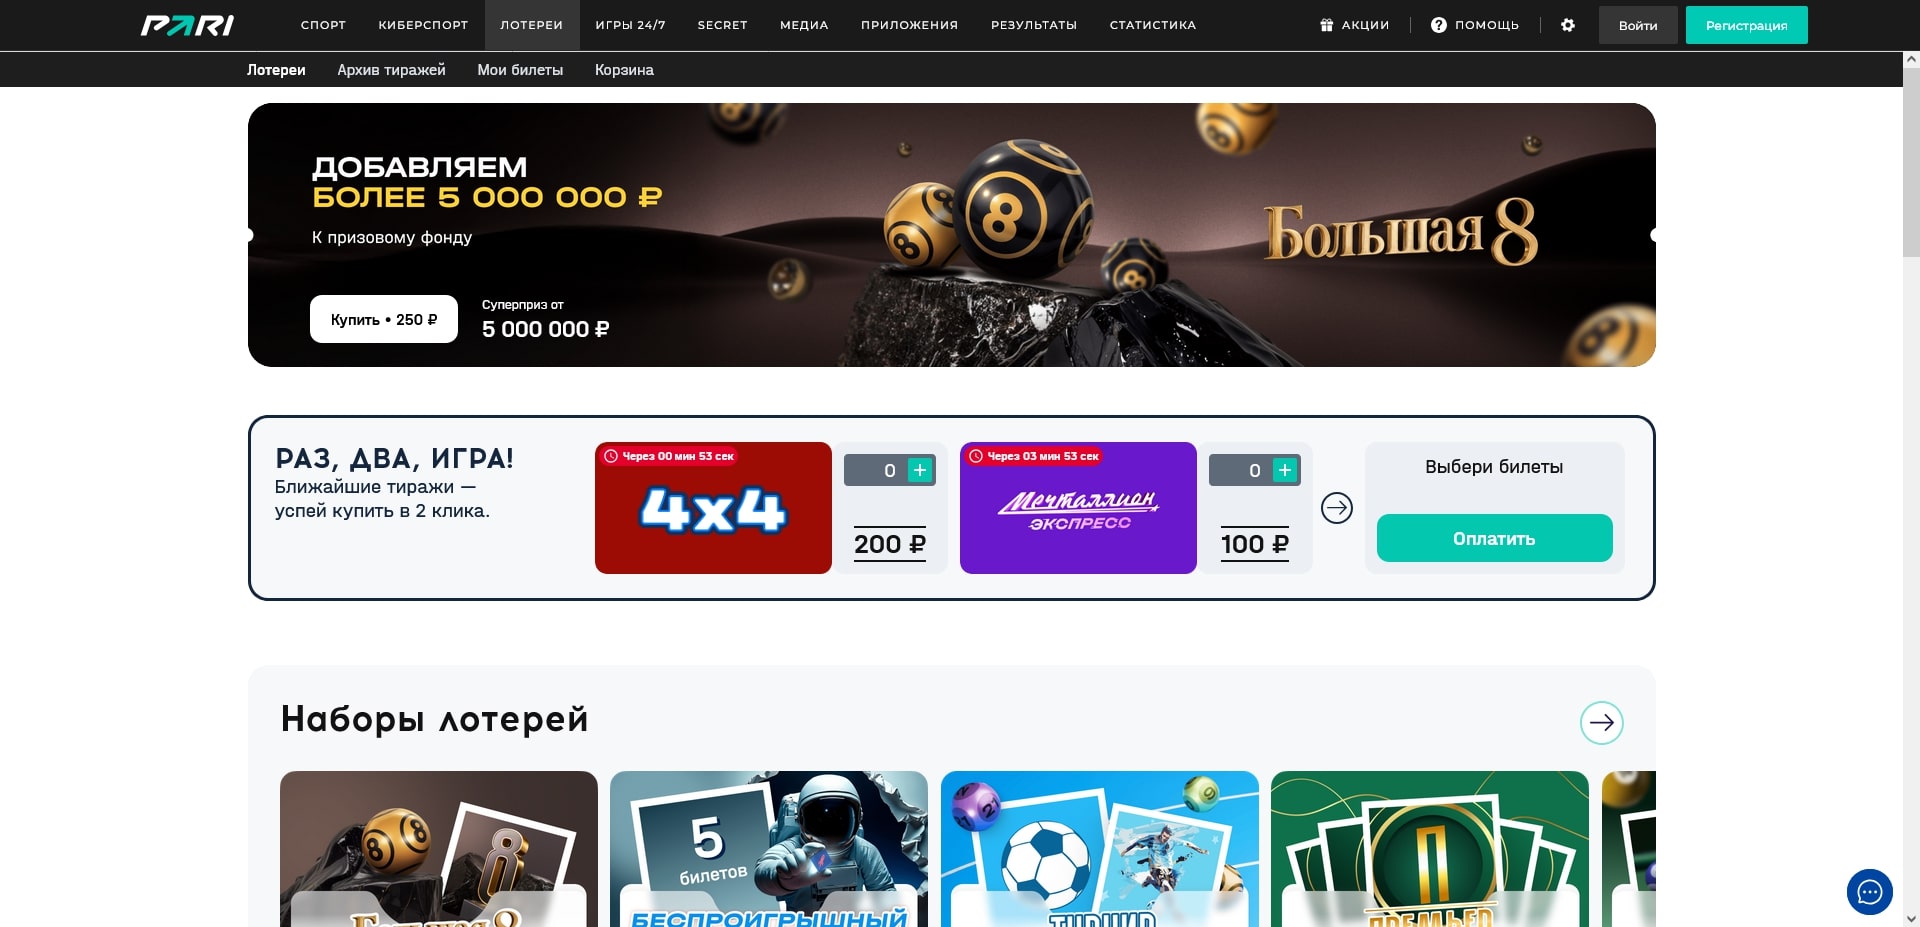Click the Регистрация button
This screenshot has height=927, width=1920.
[x=1746, y=25]
